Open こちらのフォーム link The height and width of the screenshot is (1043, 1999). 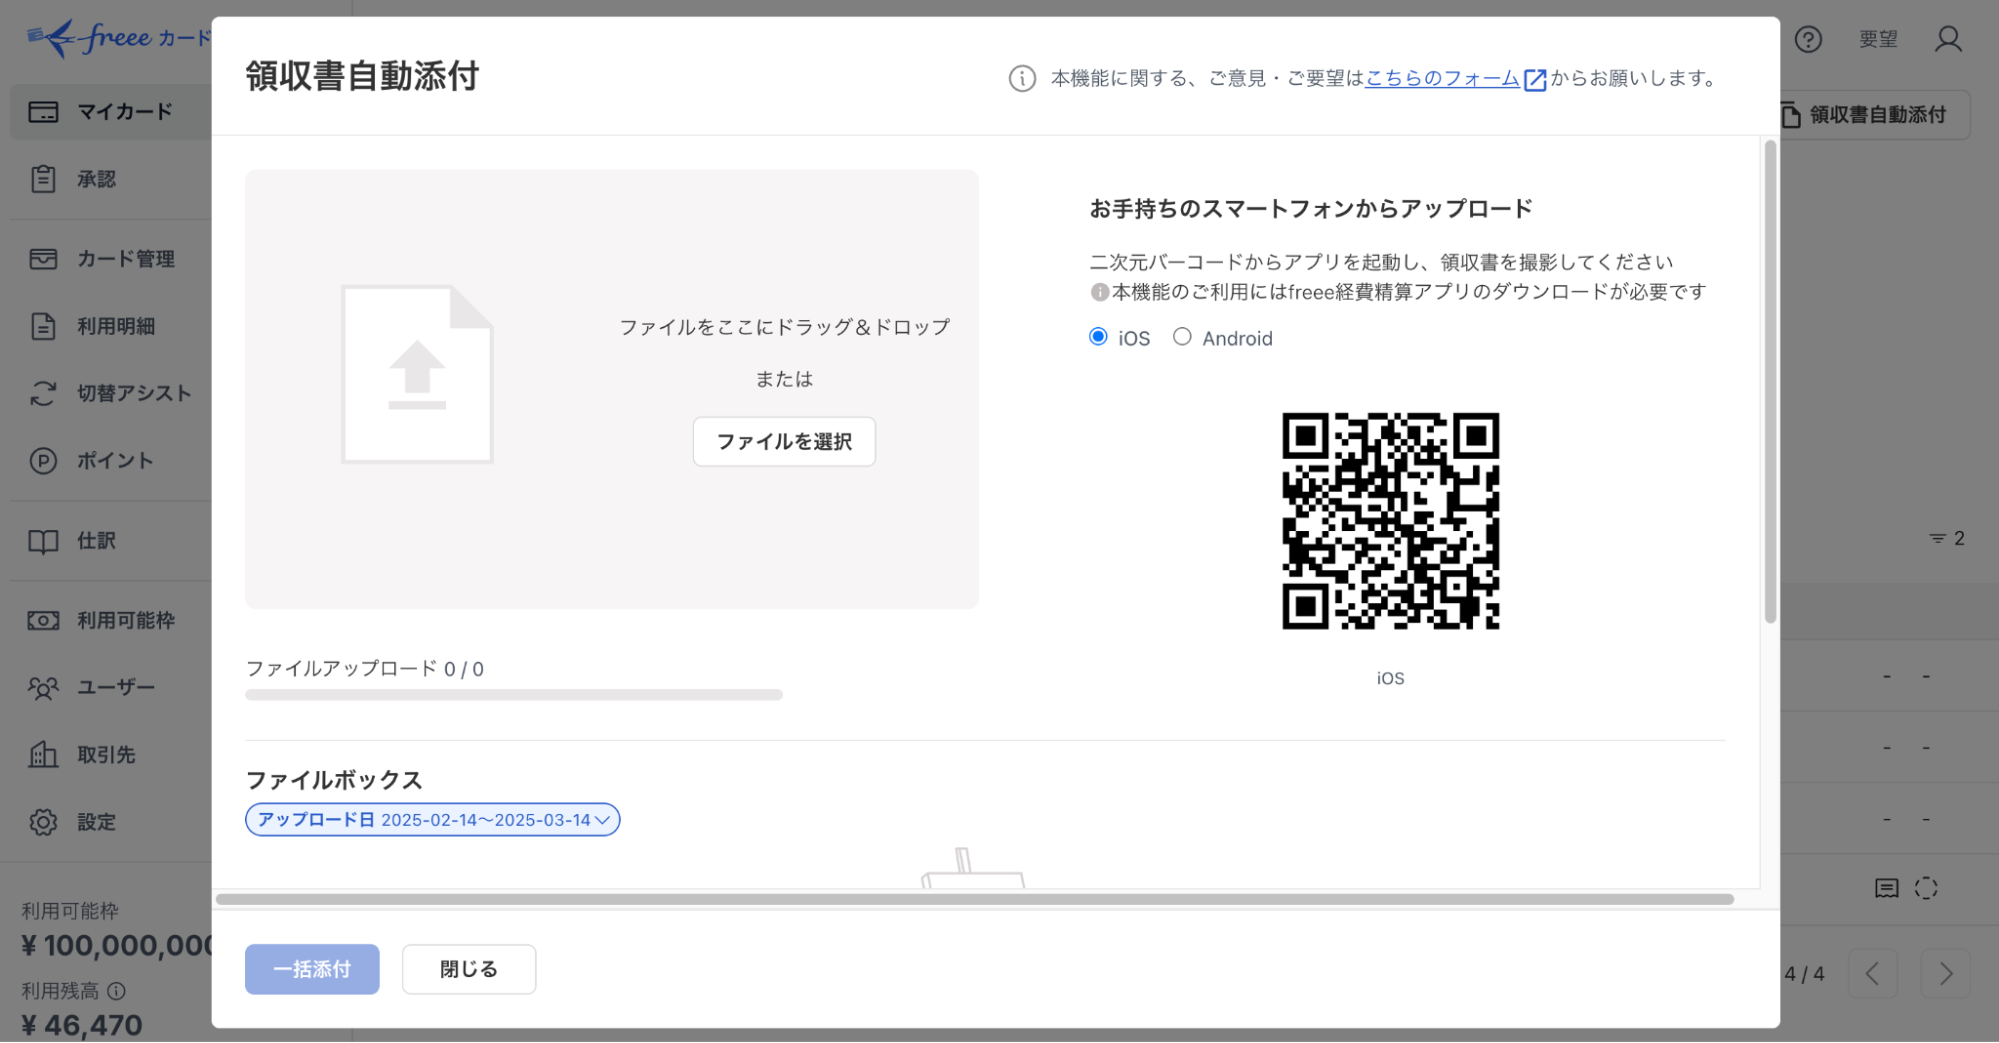point(1442,78)
